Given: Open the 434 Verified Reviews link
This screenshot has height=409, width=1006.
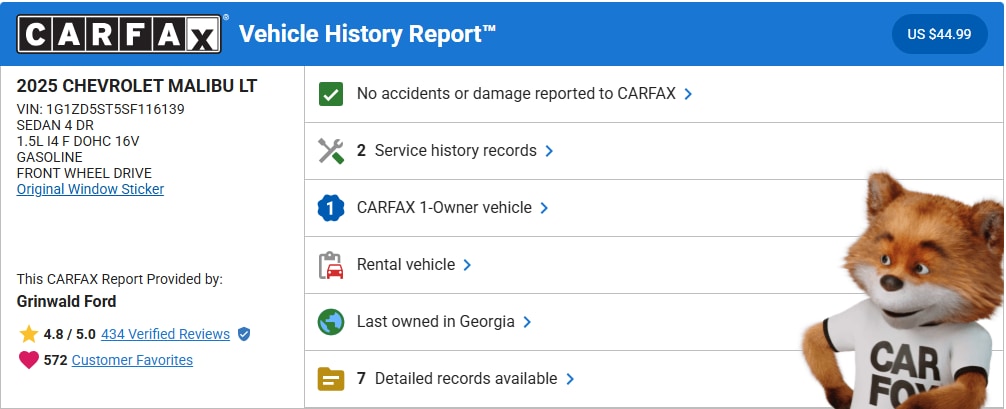Looking at the screenshot, I should tap(165, 334).
